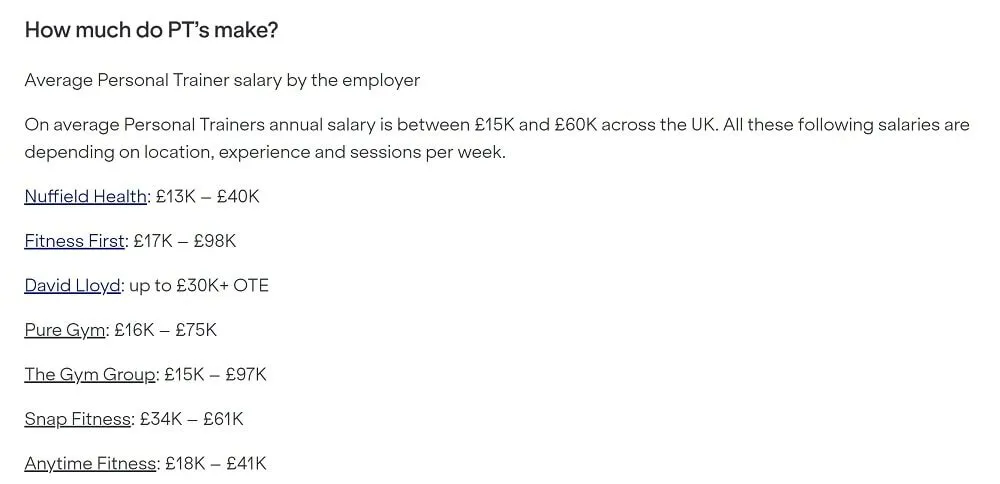Follow the David Lloyd link
1000x484 pixels.
coord(72,285)
